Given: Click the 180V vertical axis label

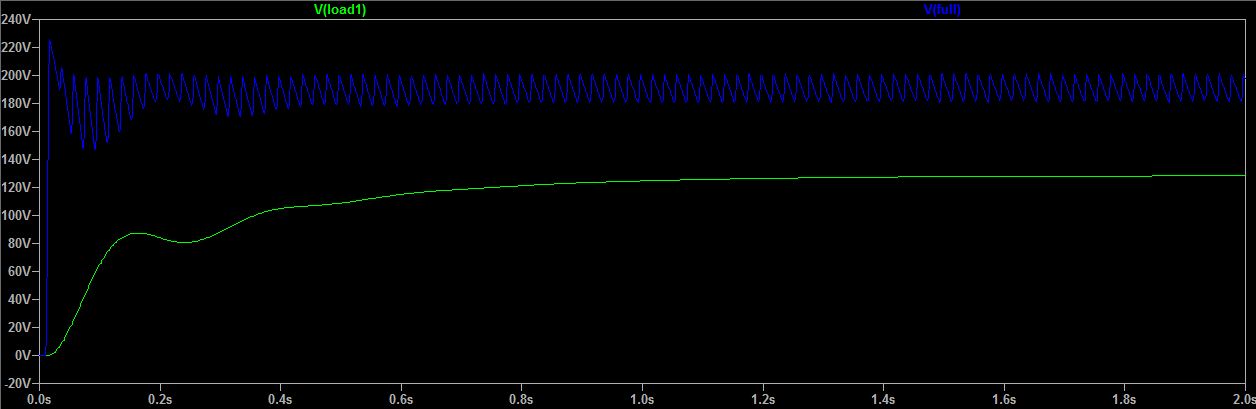Looking at the screenshot, I should pyautogui.click(x=17, y=103).
